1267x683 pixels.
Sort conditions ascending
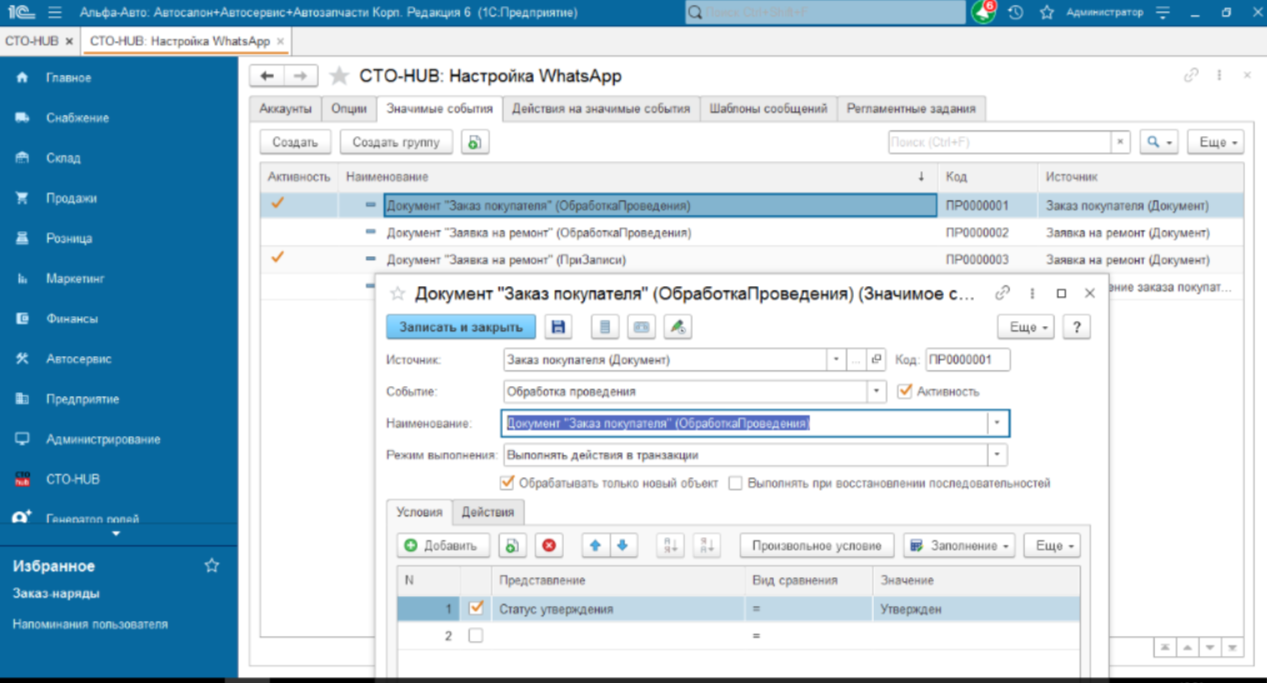[670, 545]
